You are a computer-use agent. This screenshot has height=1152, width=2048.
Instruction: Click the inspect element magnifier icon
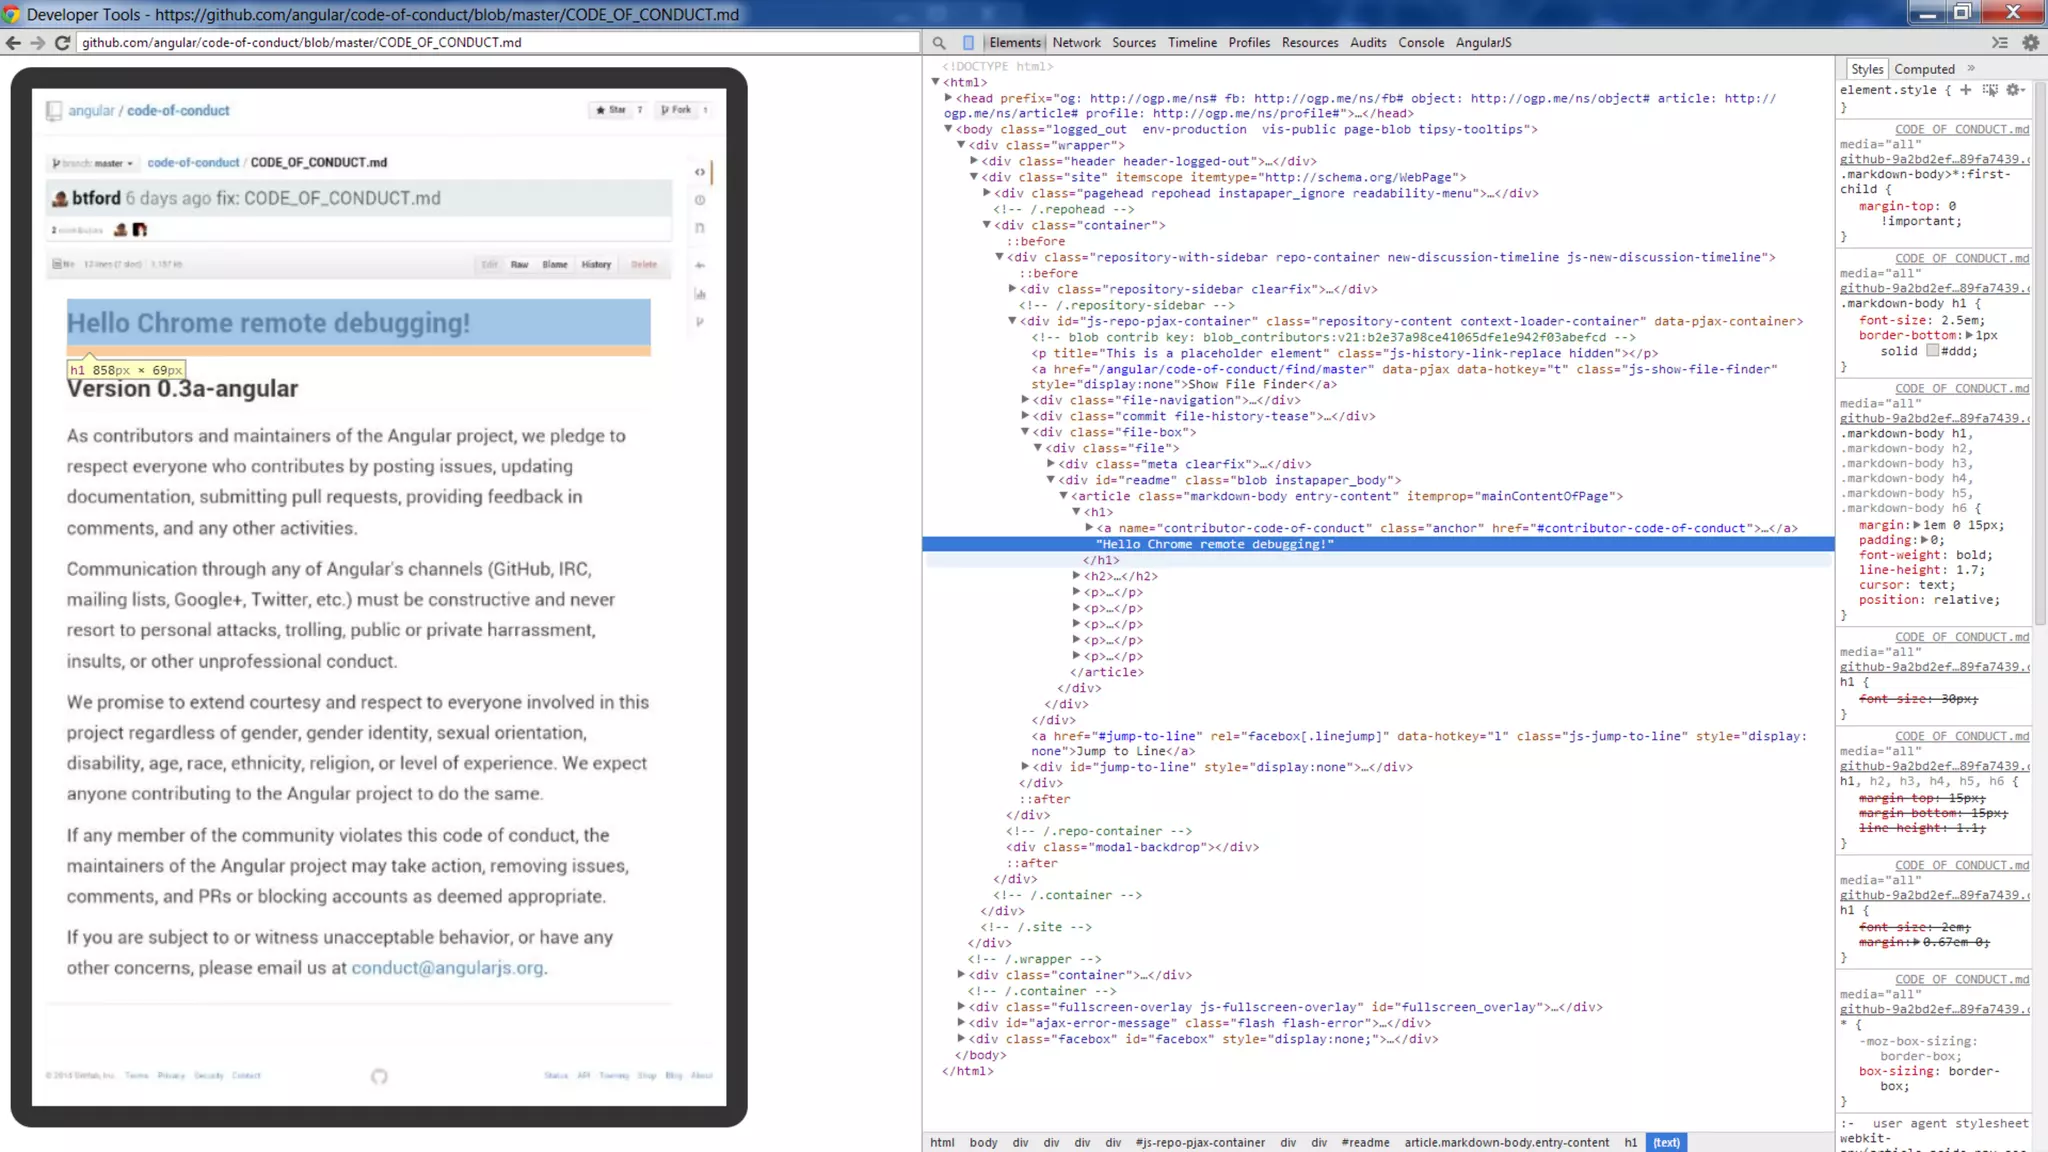click(939, 43)
